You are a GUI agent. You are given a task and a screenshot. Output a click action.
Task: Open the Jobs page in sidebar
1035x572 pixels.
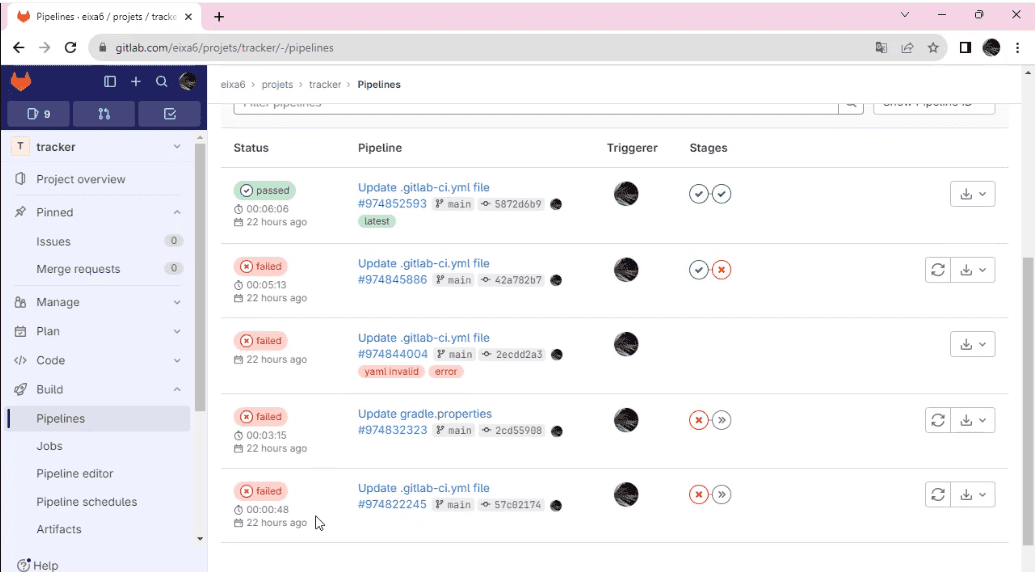(x=50, y=446)
